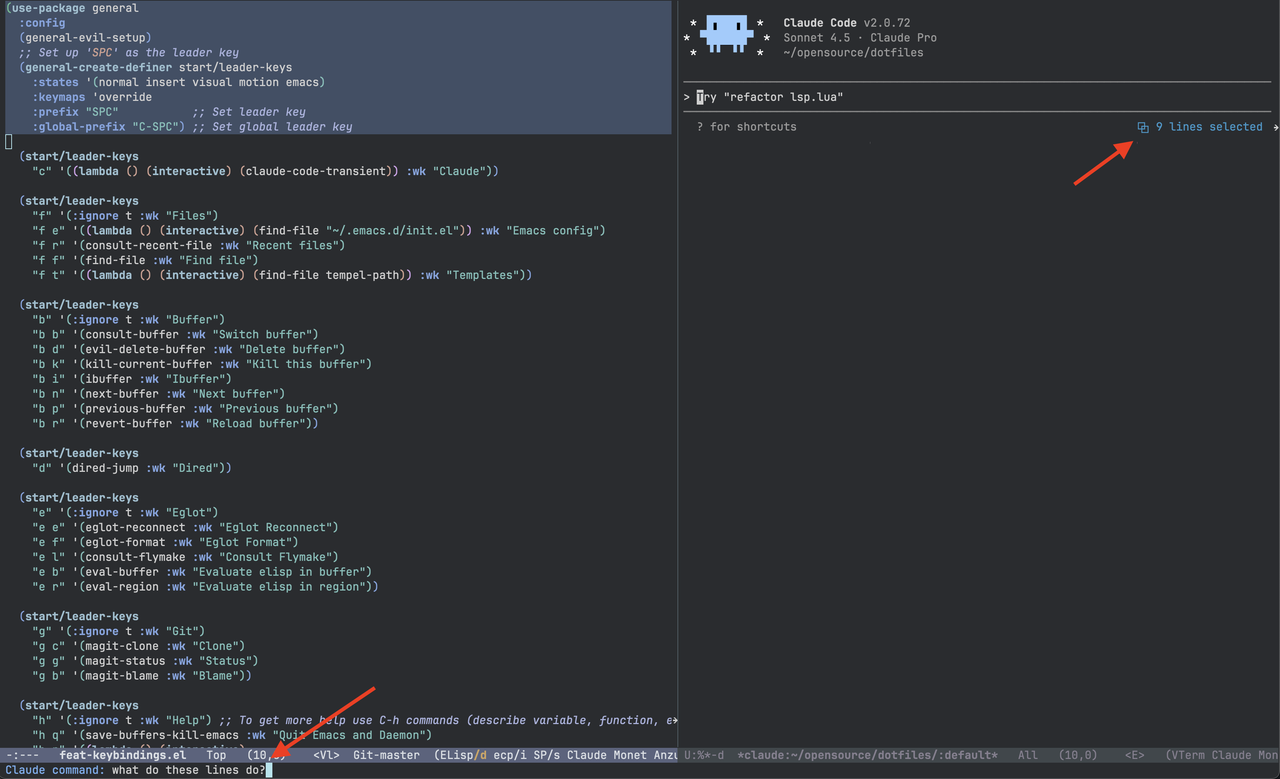
Task: Click 'Git-master' branch indicator in mode line
Action: [387, 755]
